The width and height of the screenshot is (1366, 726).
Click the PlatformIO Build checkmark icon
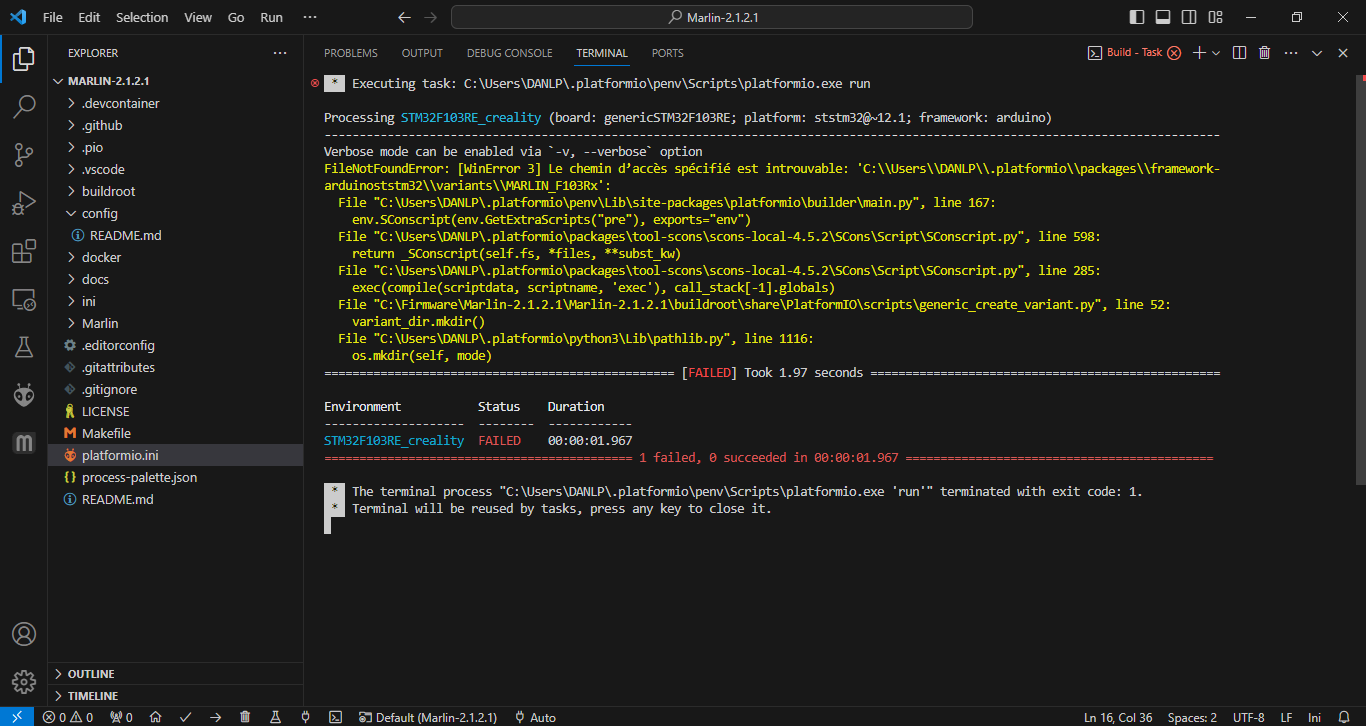pyautogui.click(x=185, y=717)
